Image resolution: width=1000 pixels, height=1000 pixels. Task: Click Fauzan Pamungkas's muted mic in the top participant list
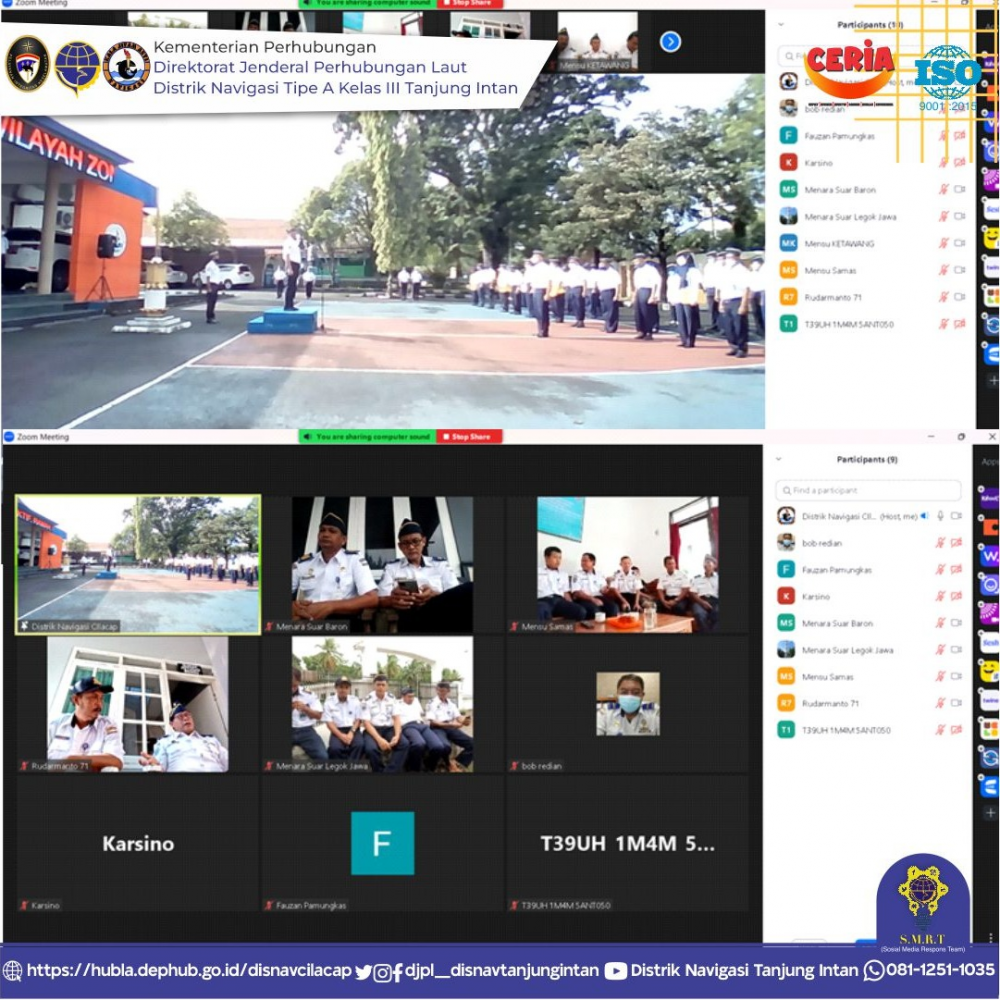(943, 136)
